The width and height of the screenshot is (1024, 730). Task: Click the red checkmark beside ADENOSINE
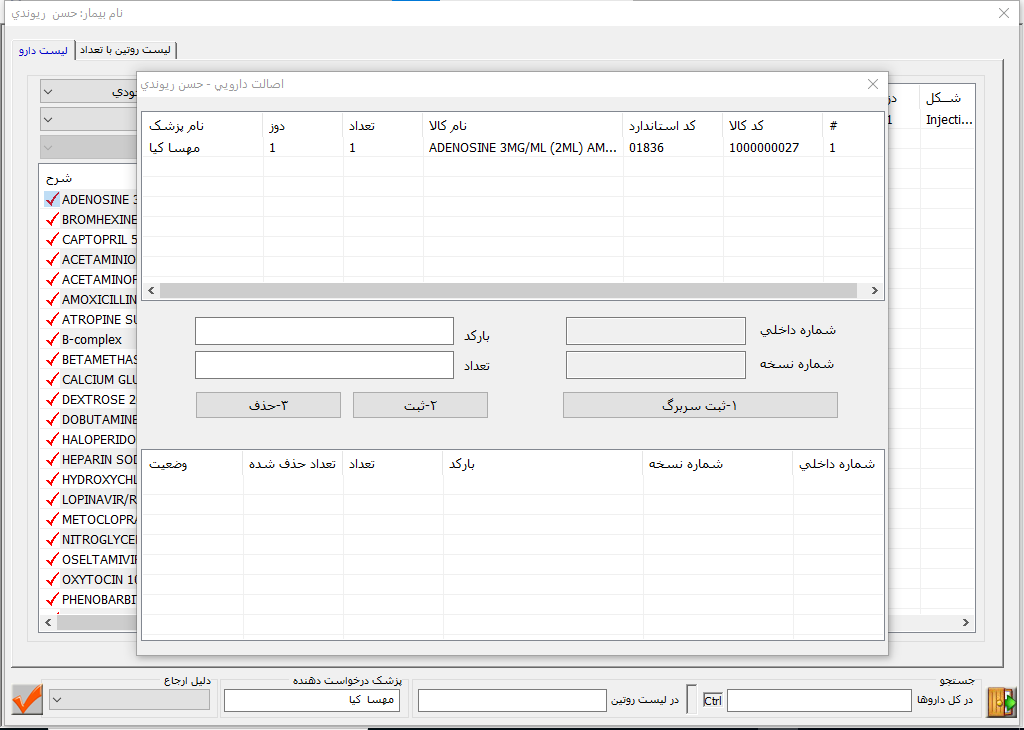coord(52,199)
